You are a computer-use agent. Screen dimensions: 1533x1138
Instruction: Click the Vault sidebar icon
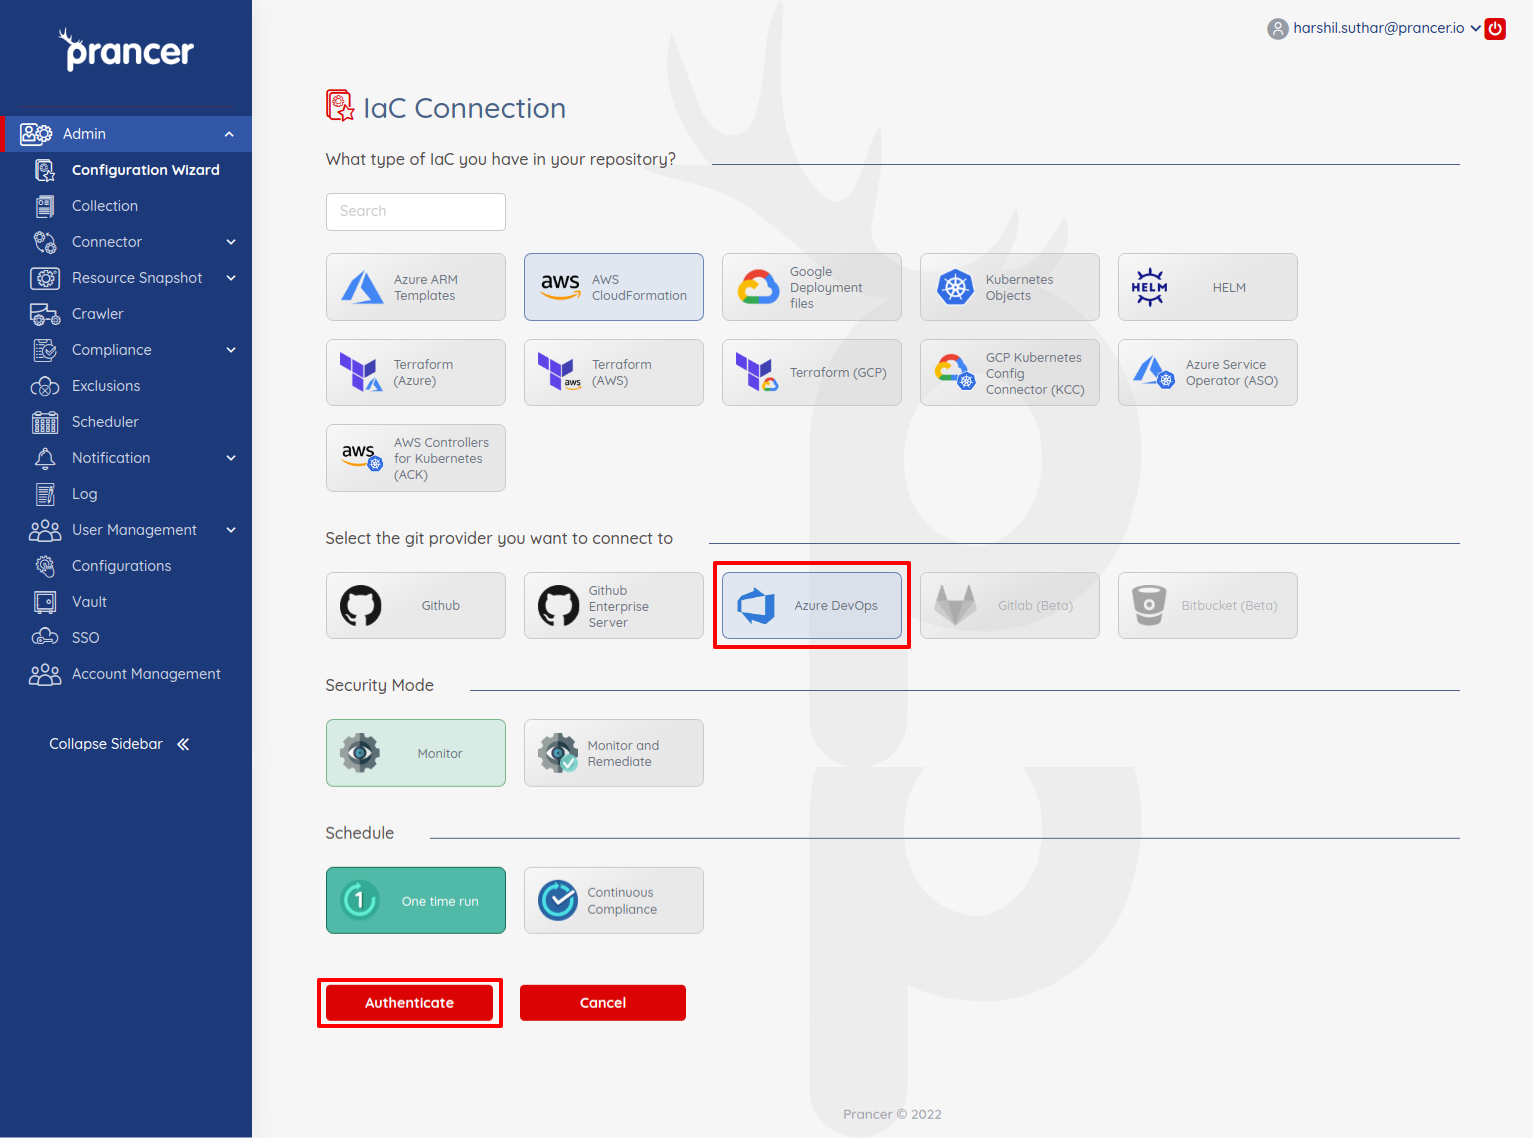tap(45, 602)
